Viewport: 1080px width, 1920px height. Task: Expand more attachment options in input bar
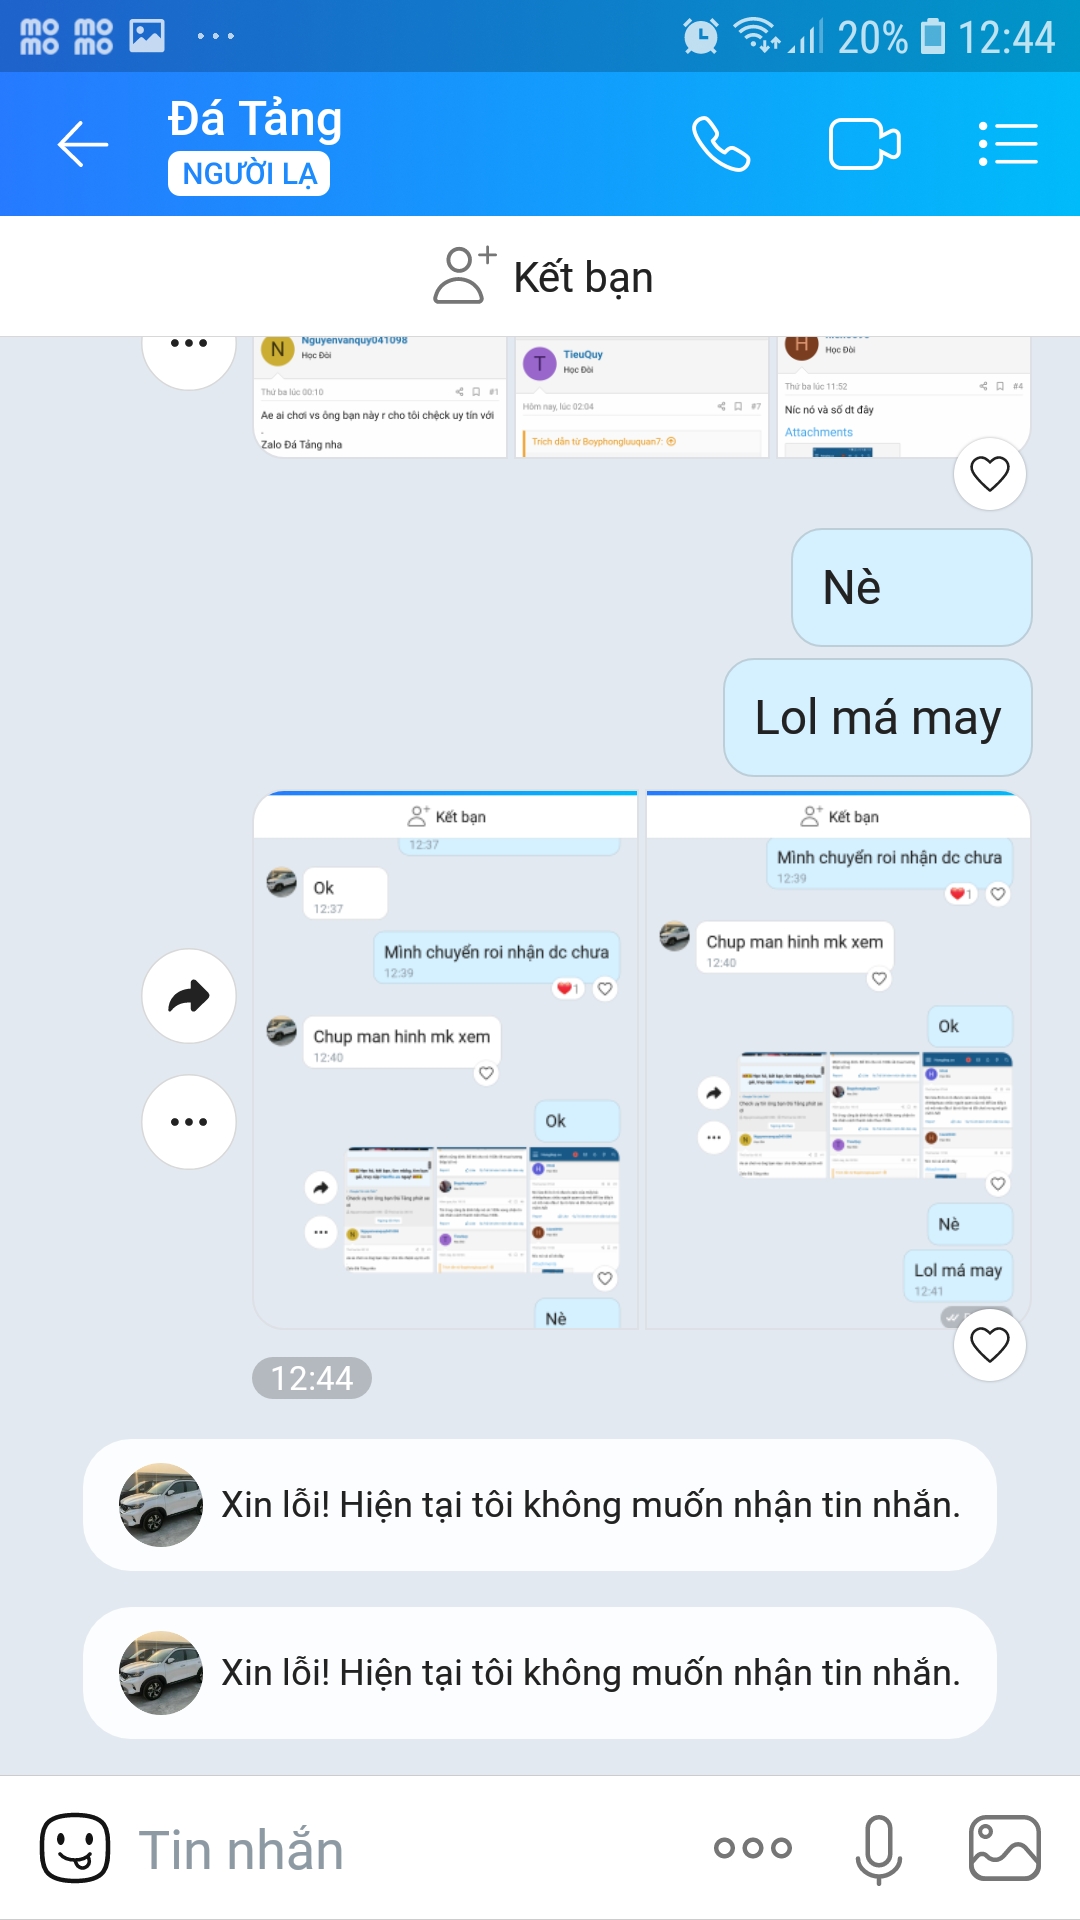pos(753,1848)
